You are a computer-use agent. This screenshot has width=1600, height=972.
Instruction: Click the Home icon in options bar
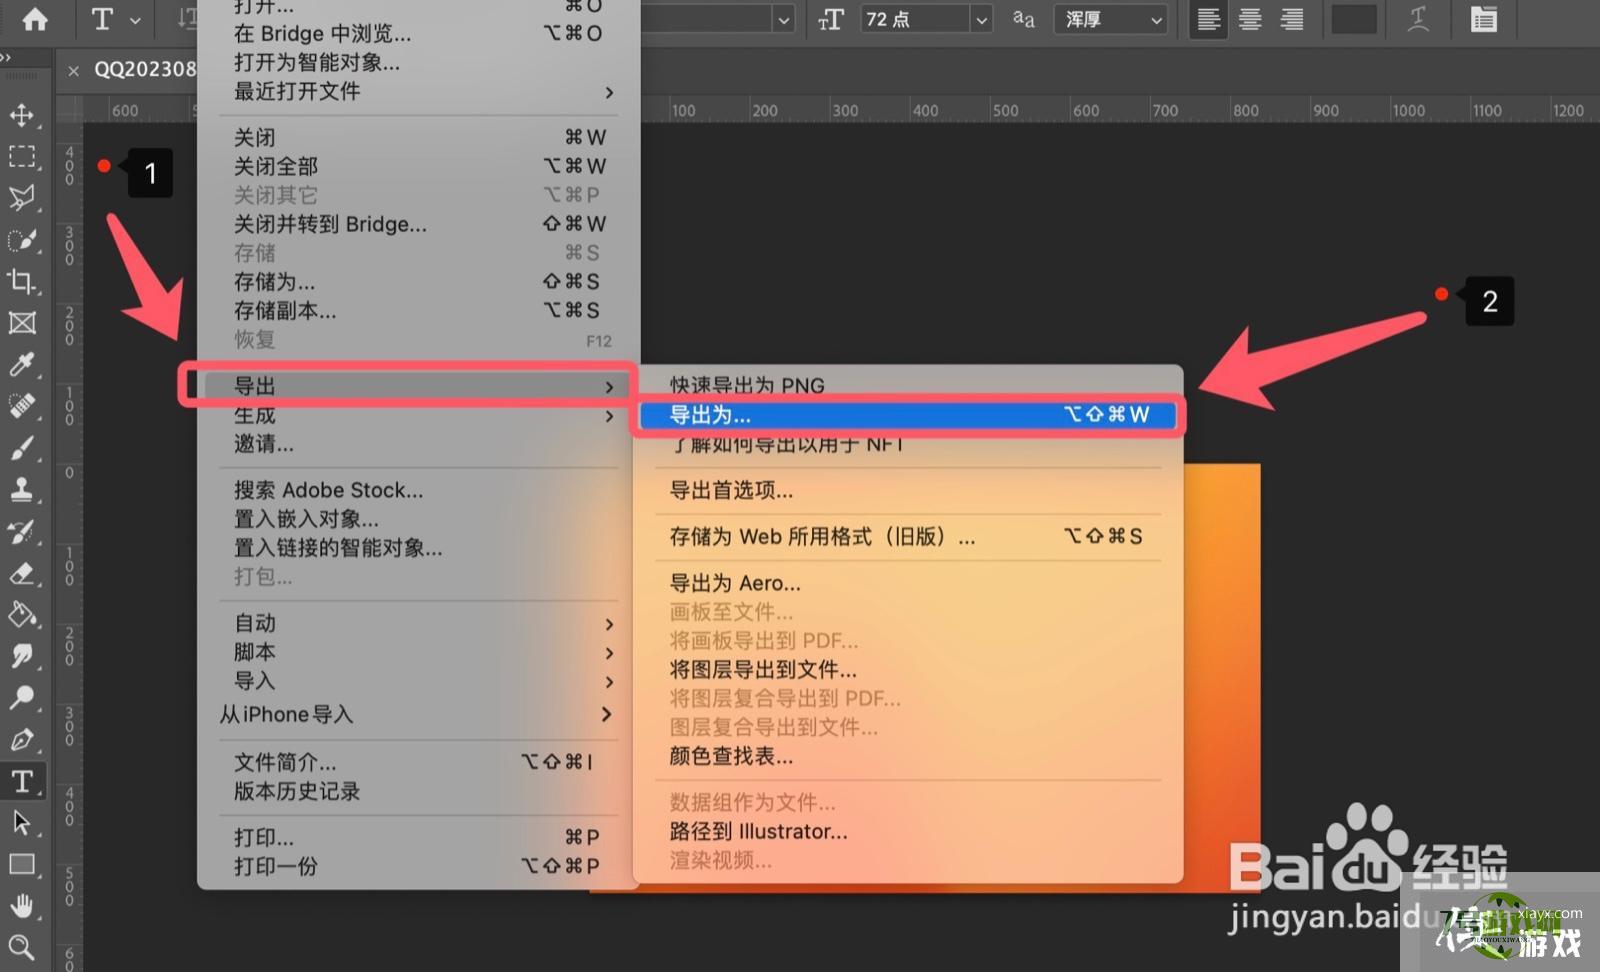(35, 19)
